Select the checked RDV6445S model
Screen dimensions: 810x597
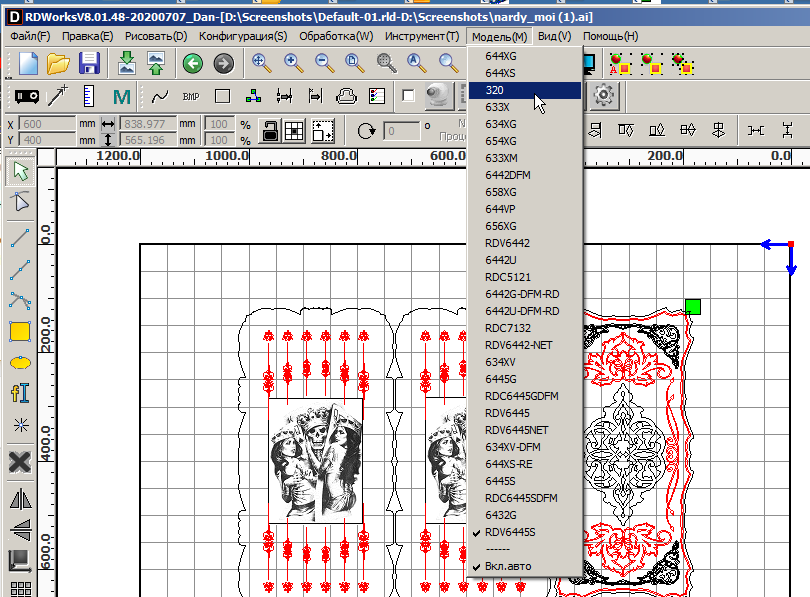[x=510, y=532]
